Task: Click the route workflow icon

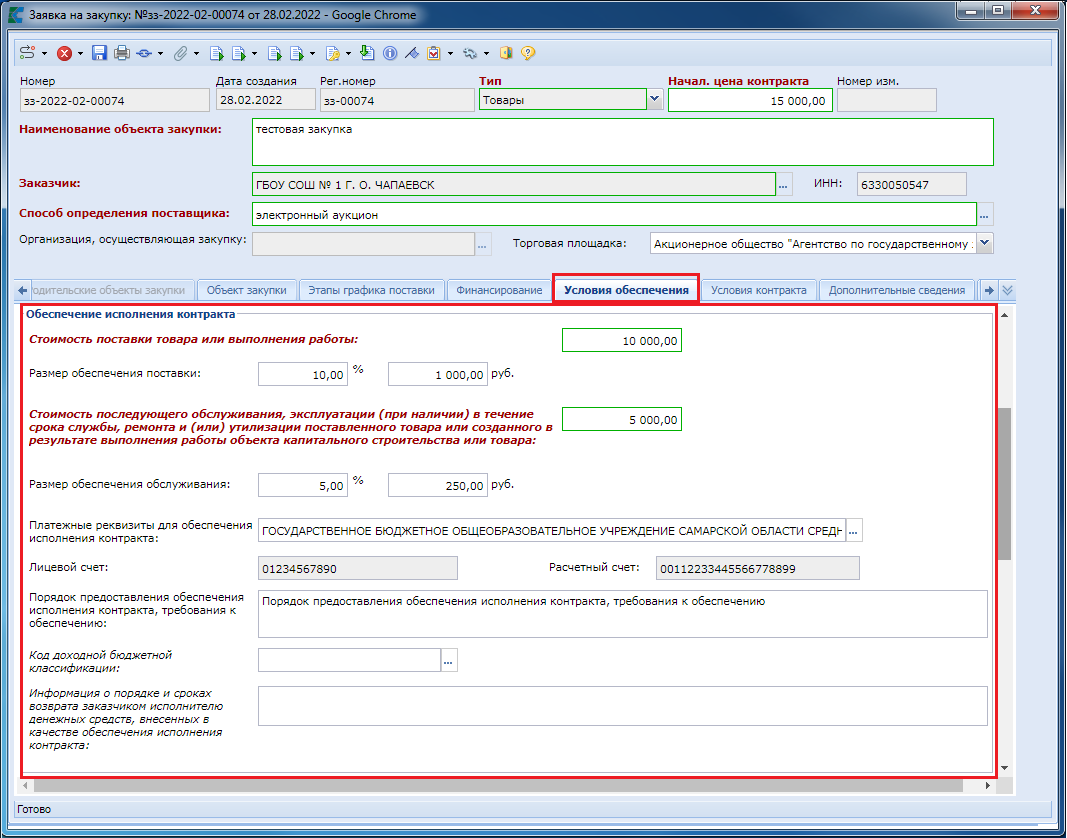Action: 27,53
